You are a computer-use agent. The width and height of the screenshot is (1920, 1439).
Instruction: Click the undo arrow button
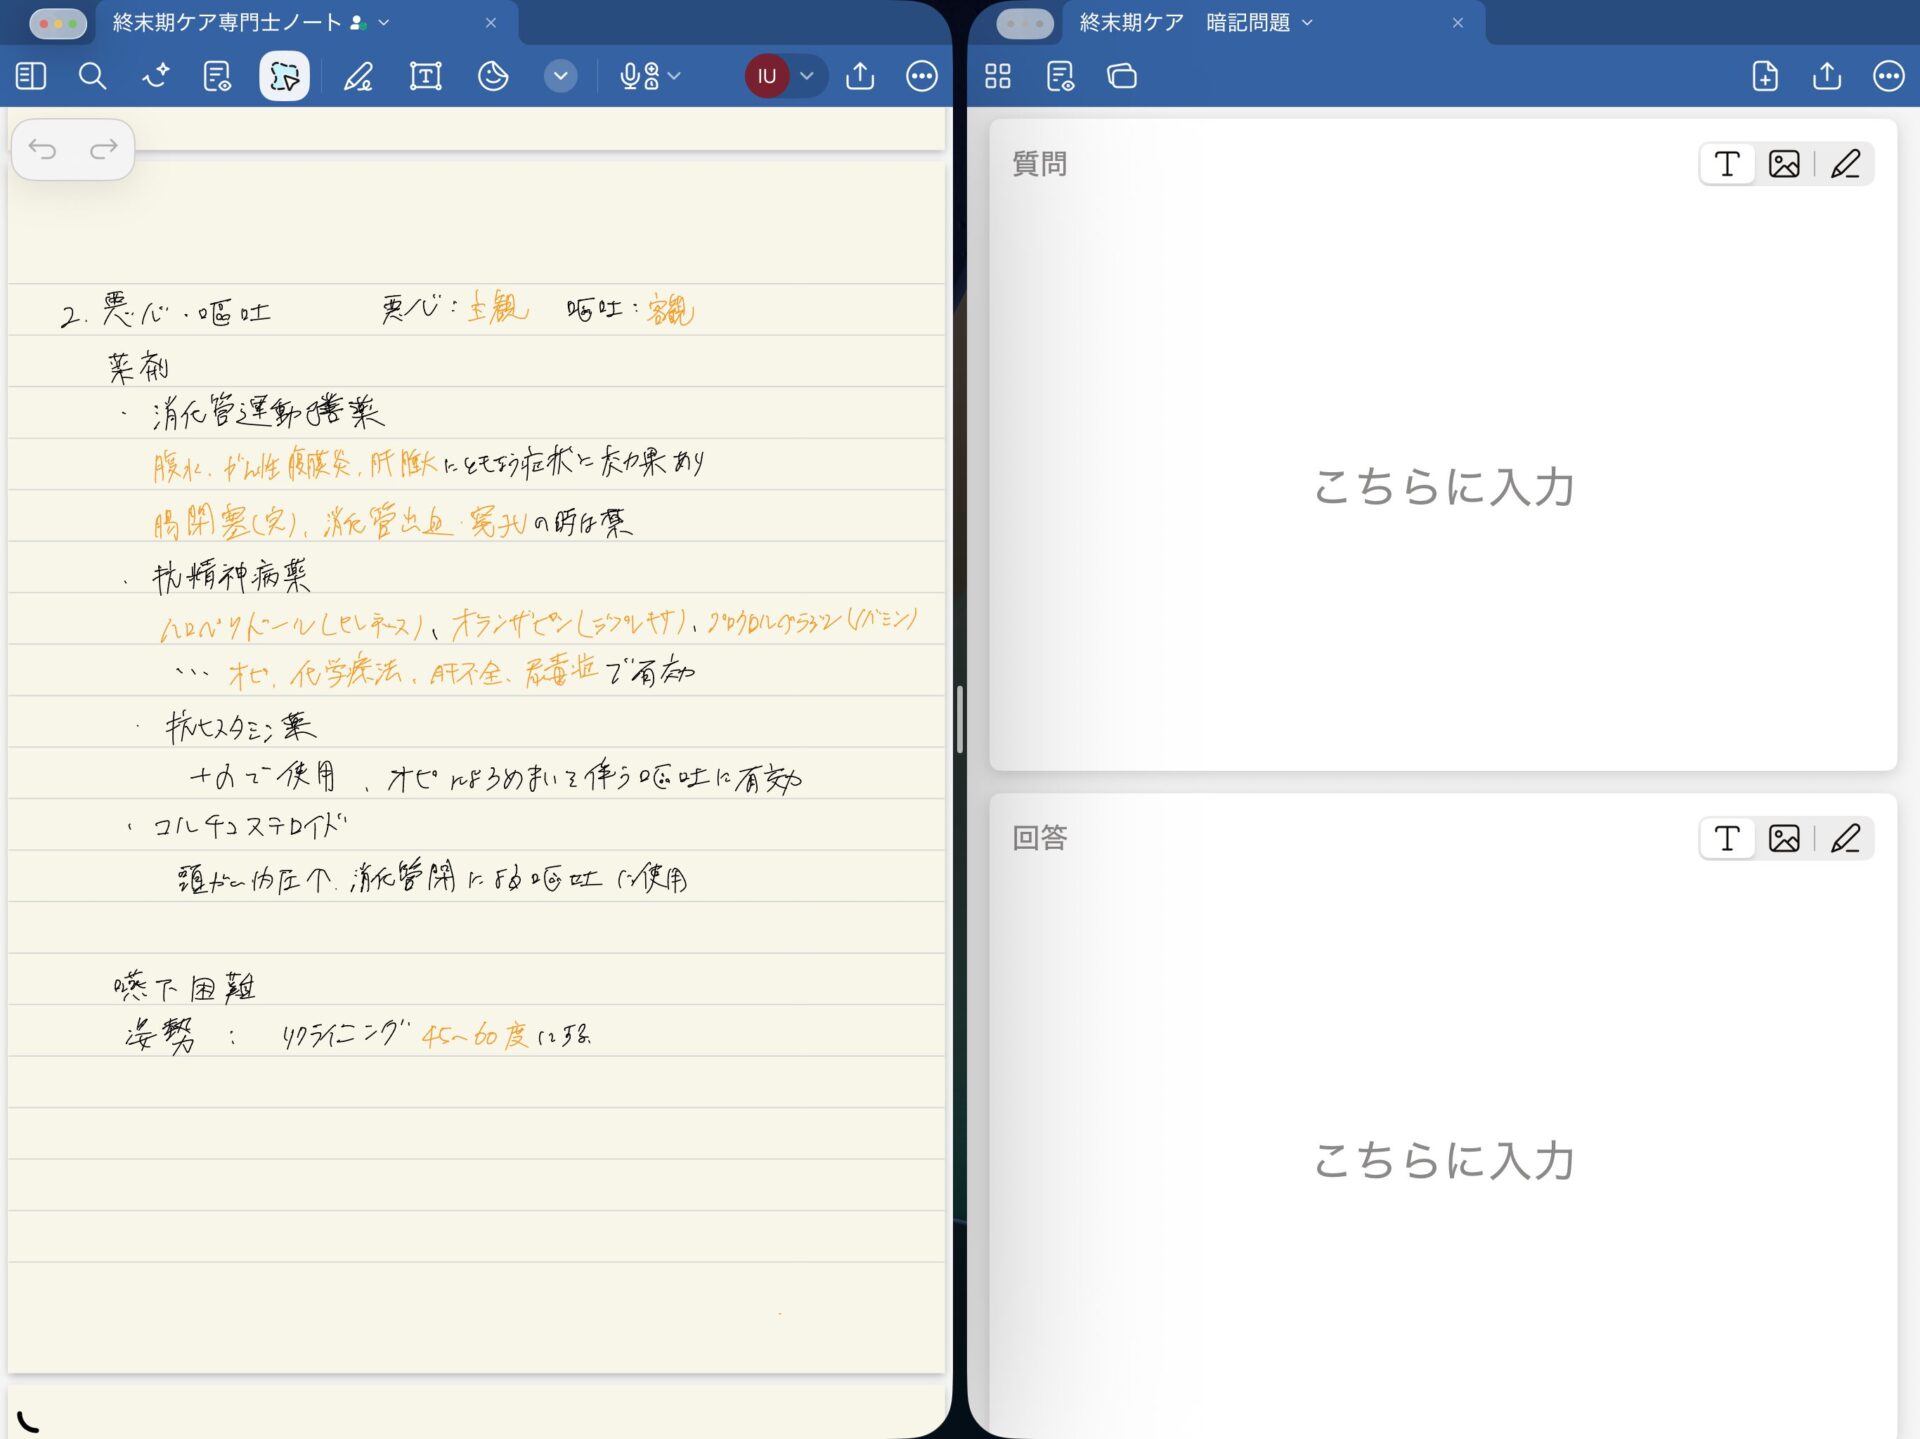(x=43, y=150)
